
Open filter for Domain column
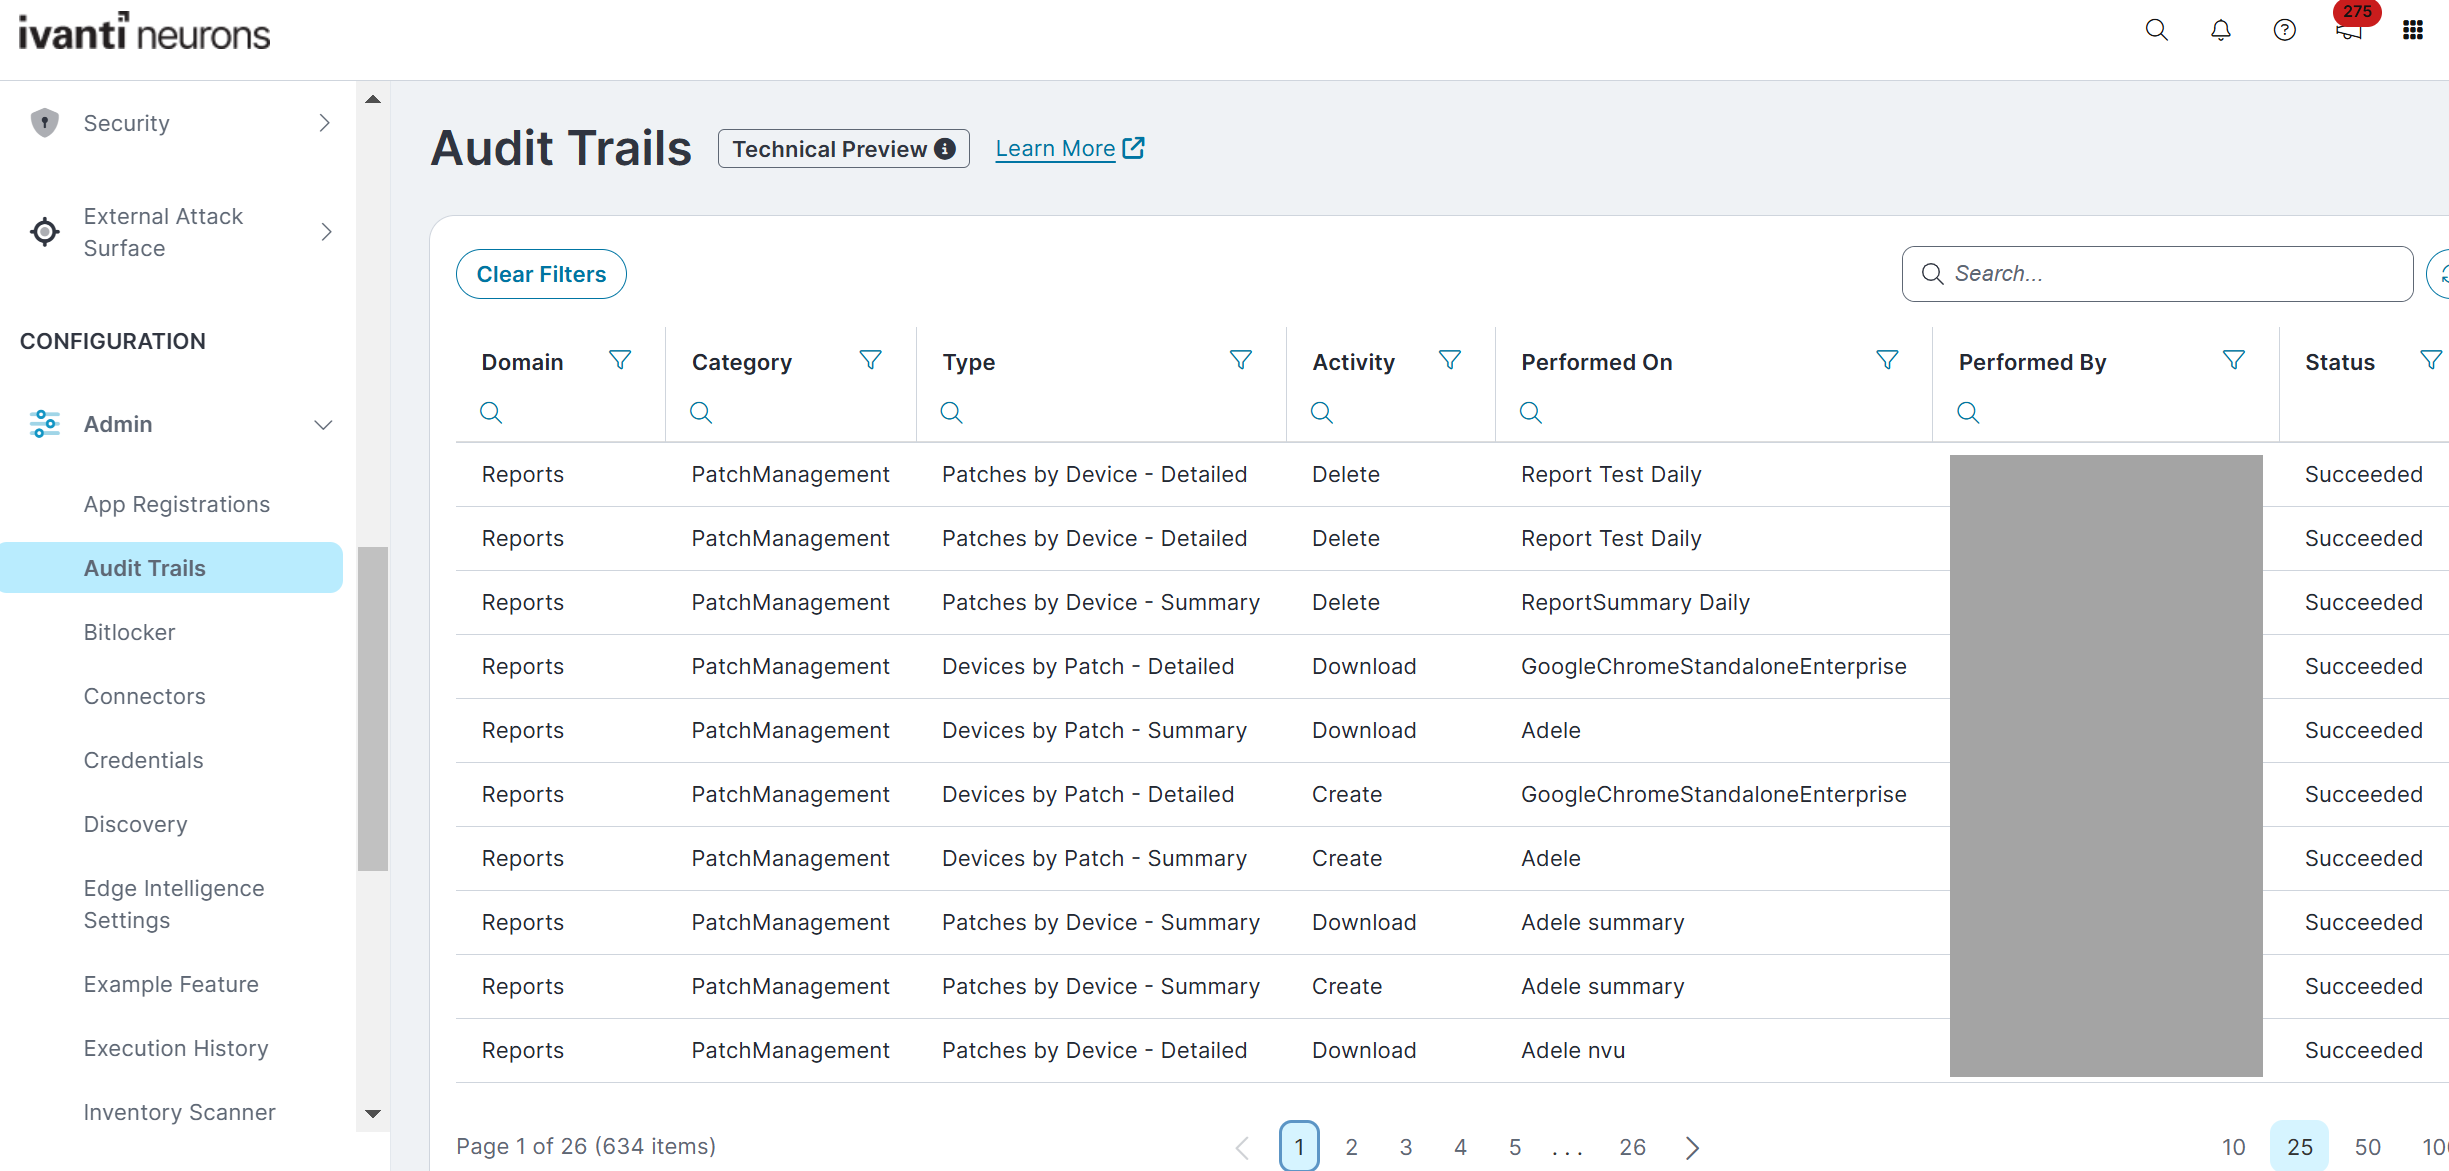(x=620, y=360)
